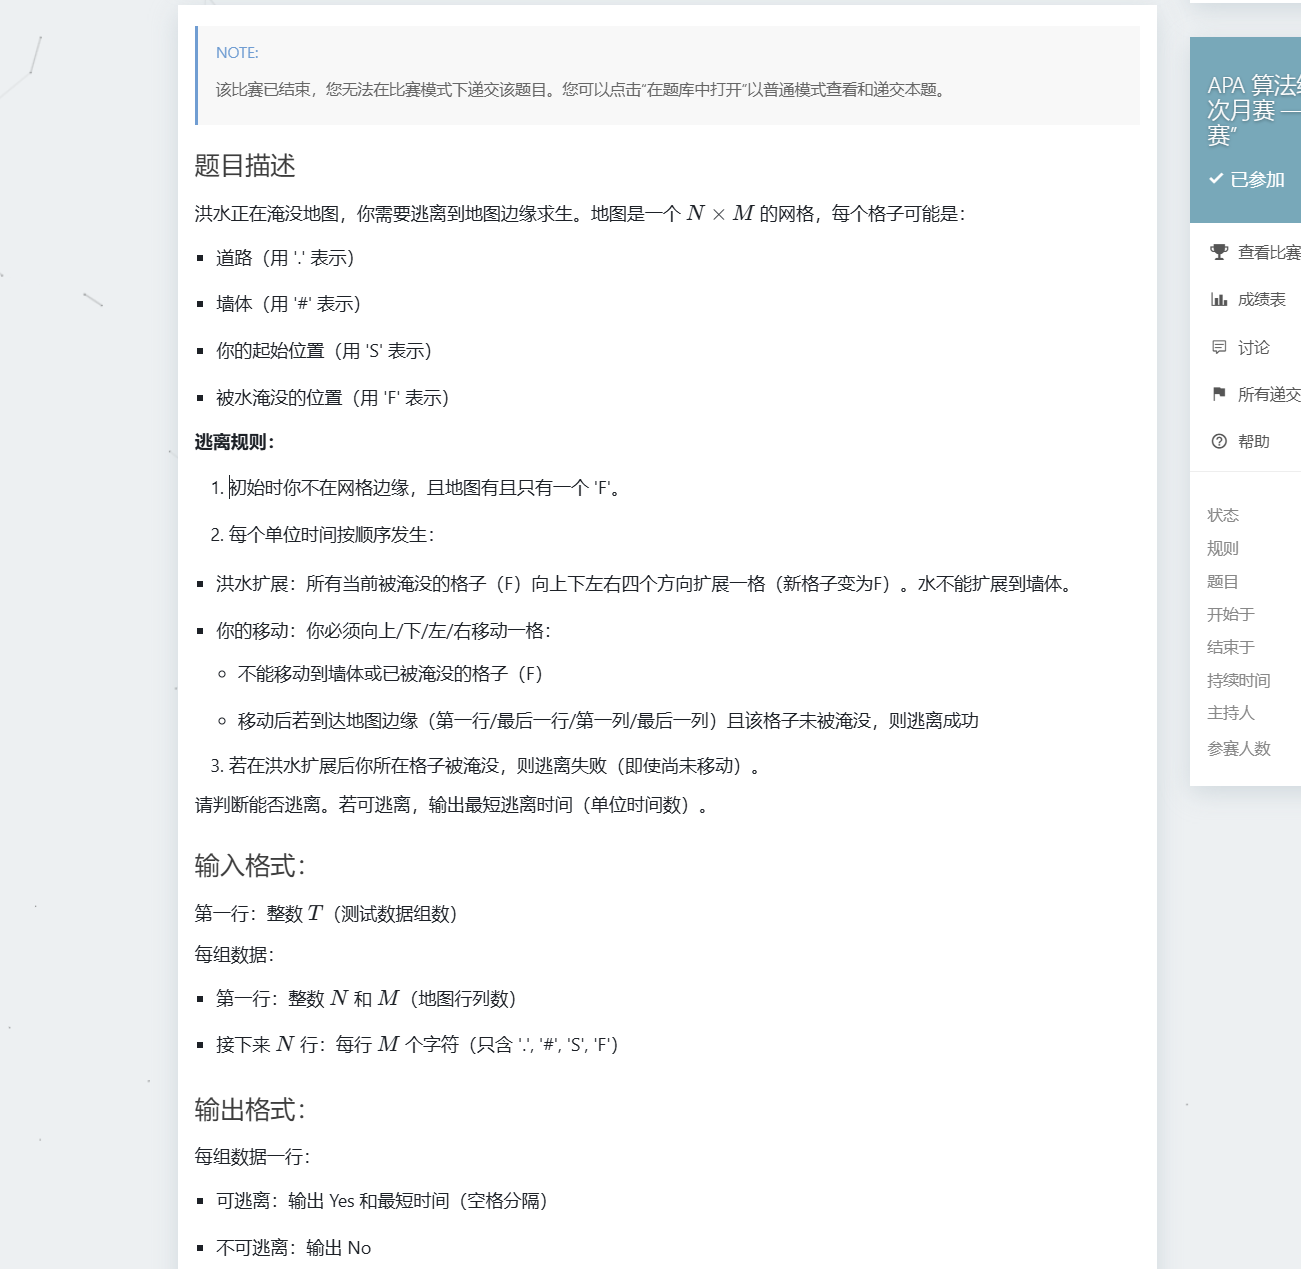Click the 题目描述 heading
The image size is (1301, 1269).
[x=245, y=166]
